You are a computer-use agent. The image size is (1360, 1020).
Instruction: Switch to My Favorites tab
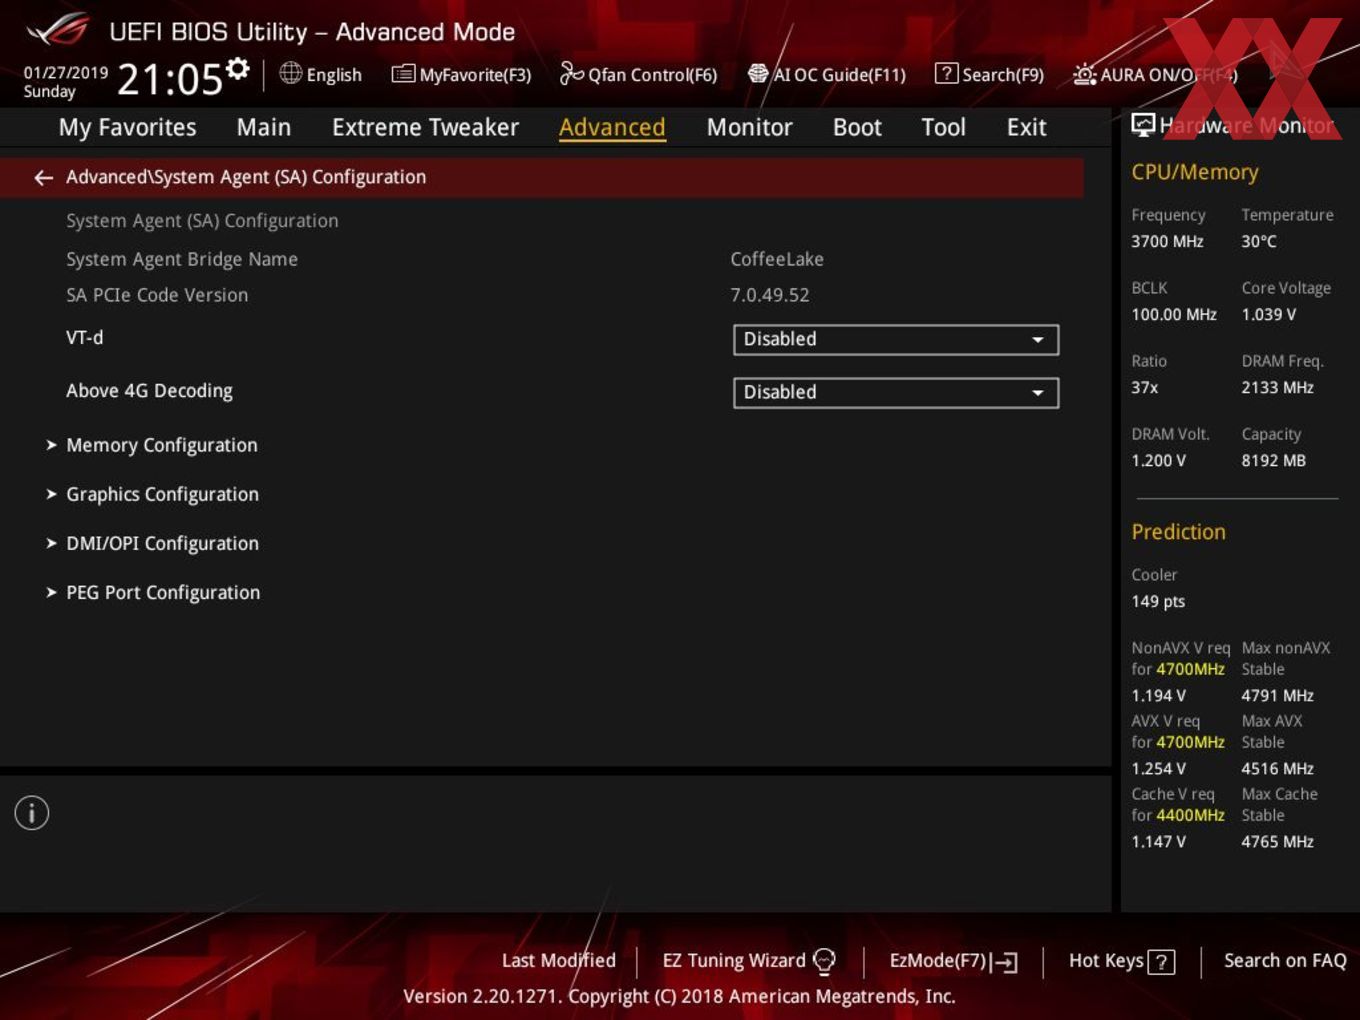click(x=127, y=127)
